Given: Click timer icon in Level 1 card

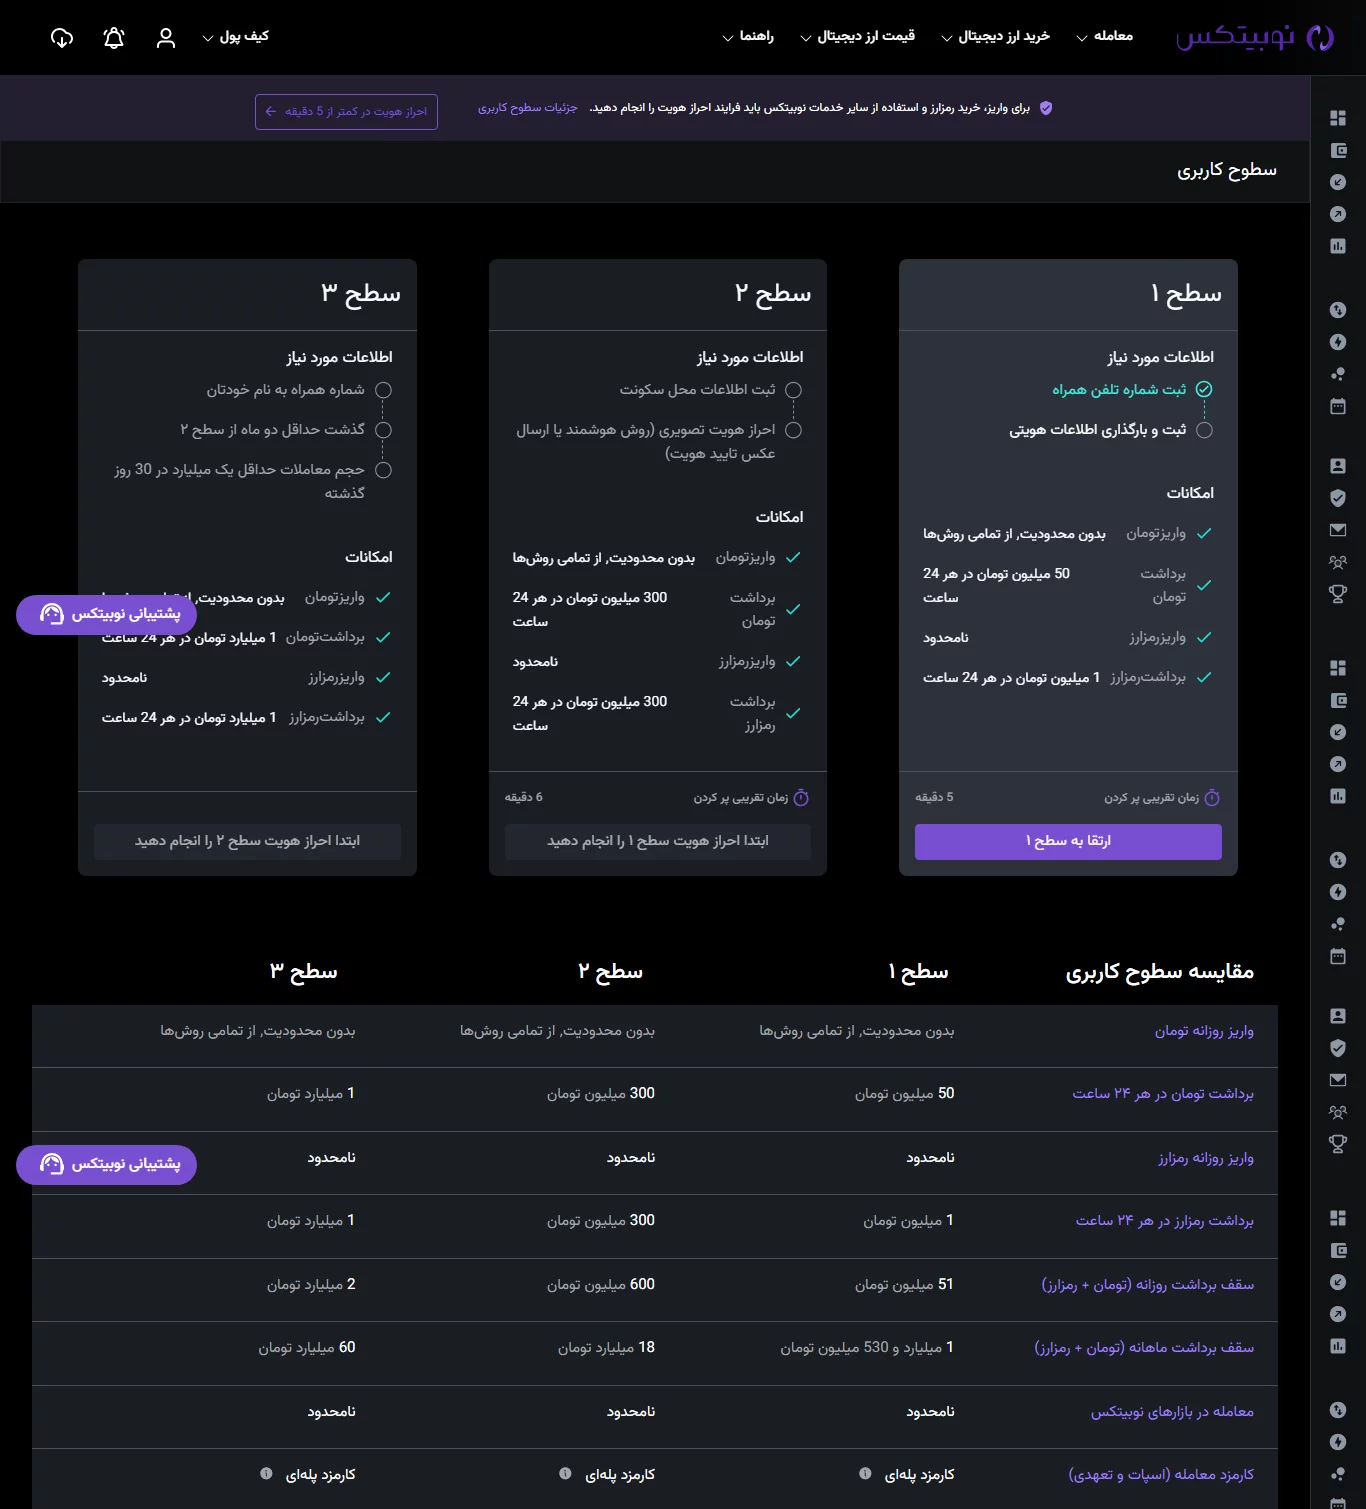Looking at the screenshot, I should coord(1212,798).
